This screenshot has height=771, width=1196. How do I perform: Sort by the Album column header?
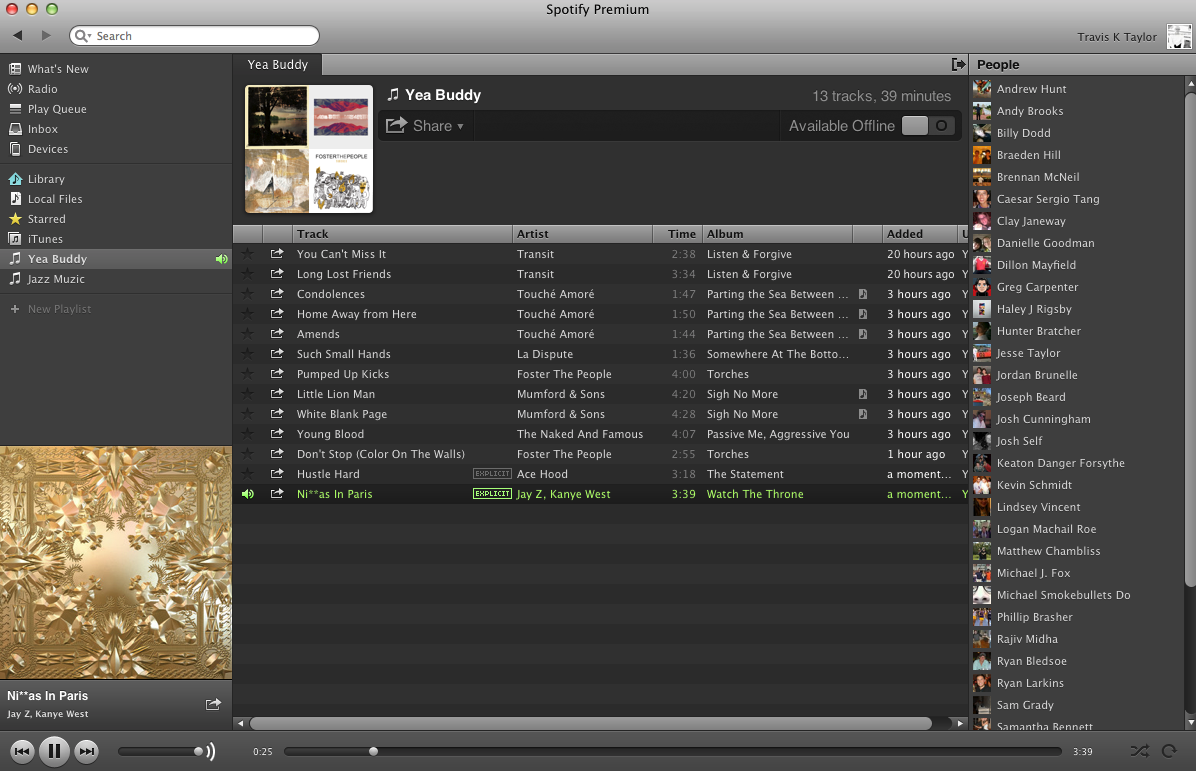click(x=776, y=234)
